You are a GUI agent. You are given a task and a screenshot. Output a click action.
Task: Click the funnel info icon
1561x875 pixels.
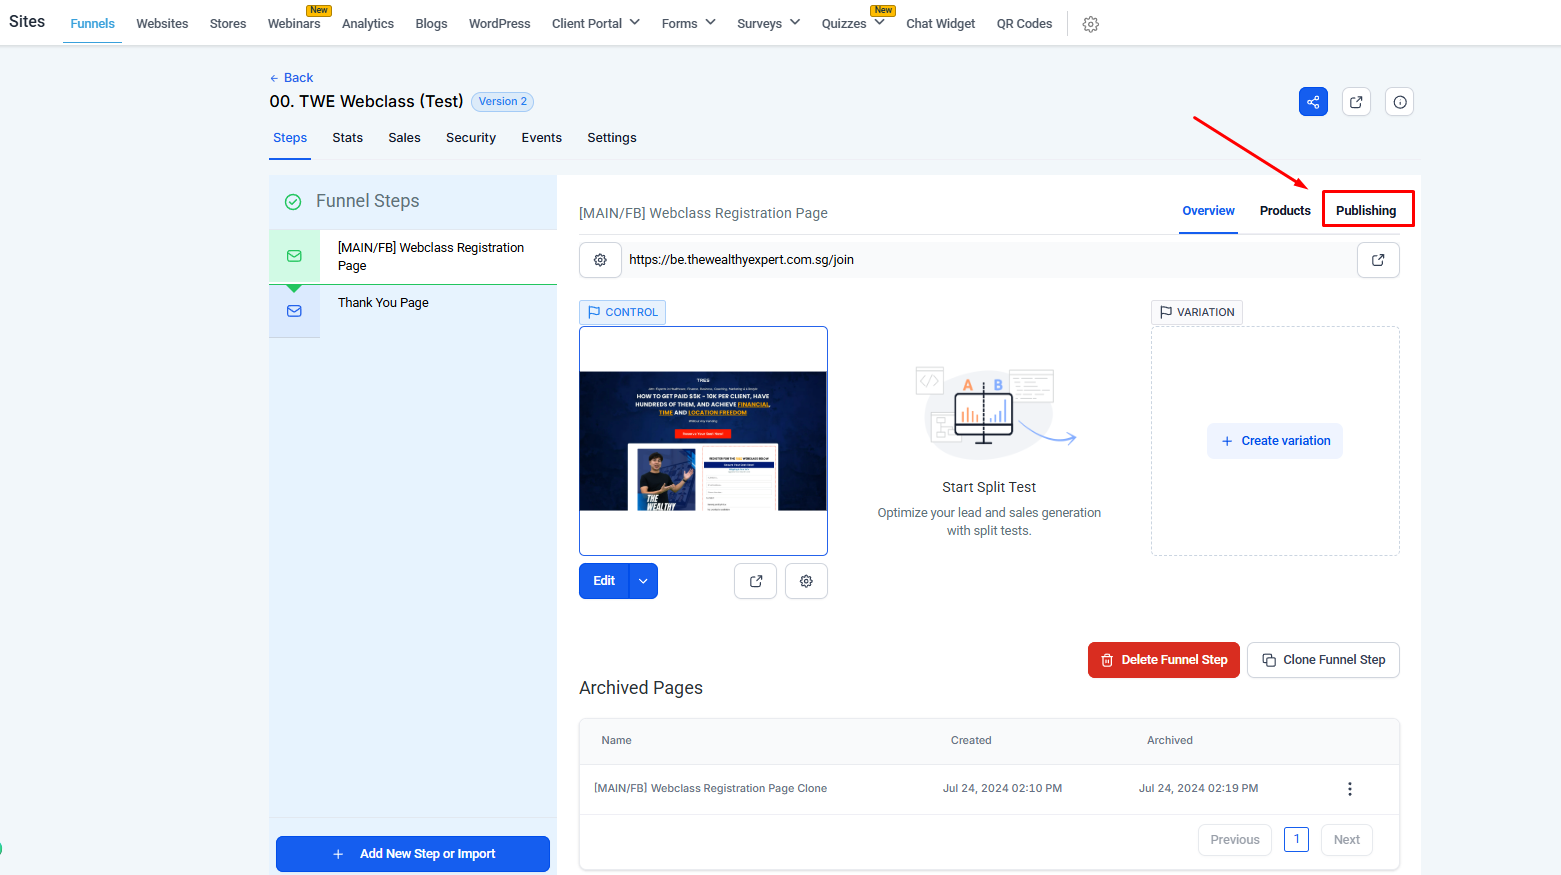click(1399, 102)
